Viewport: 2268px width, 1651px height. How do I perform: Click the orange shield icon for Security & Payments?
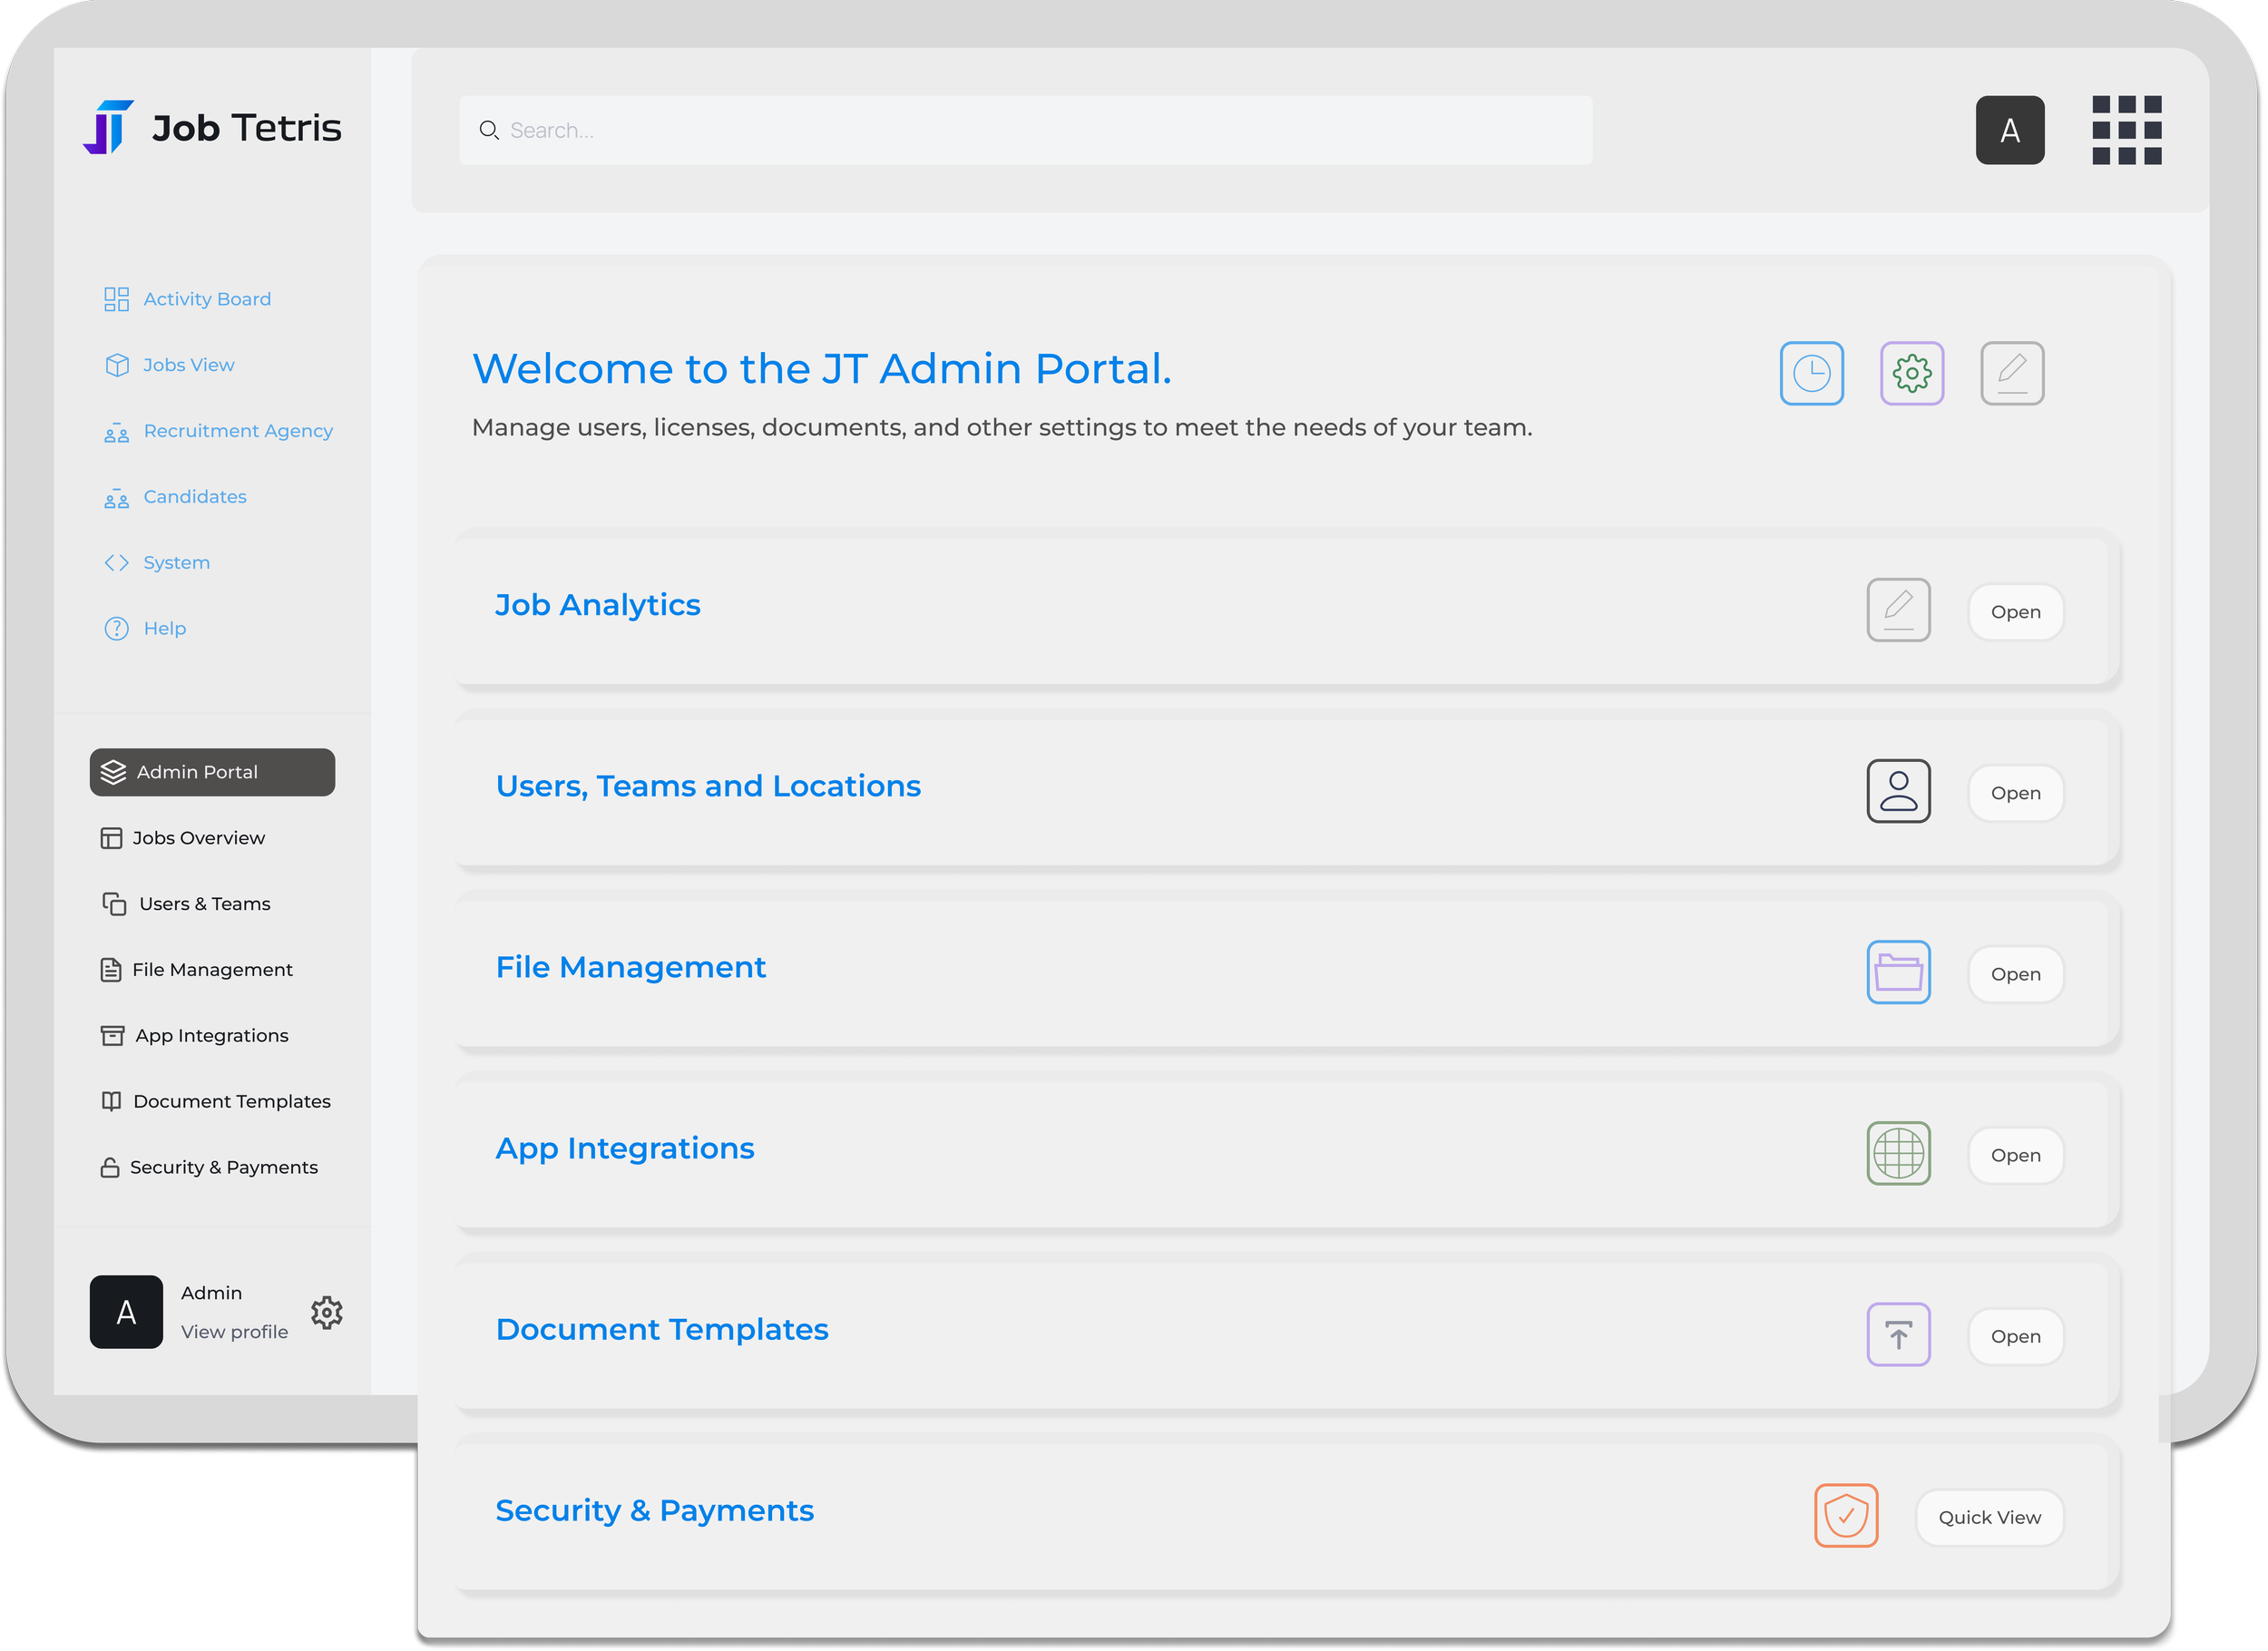click(x=1846, y=1516)
